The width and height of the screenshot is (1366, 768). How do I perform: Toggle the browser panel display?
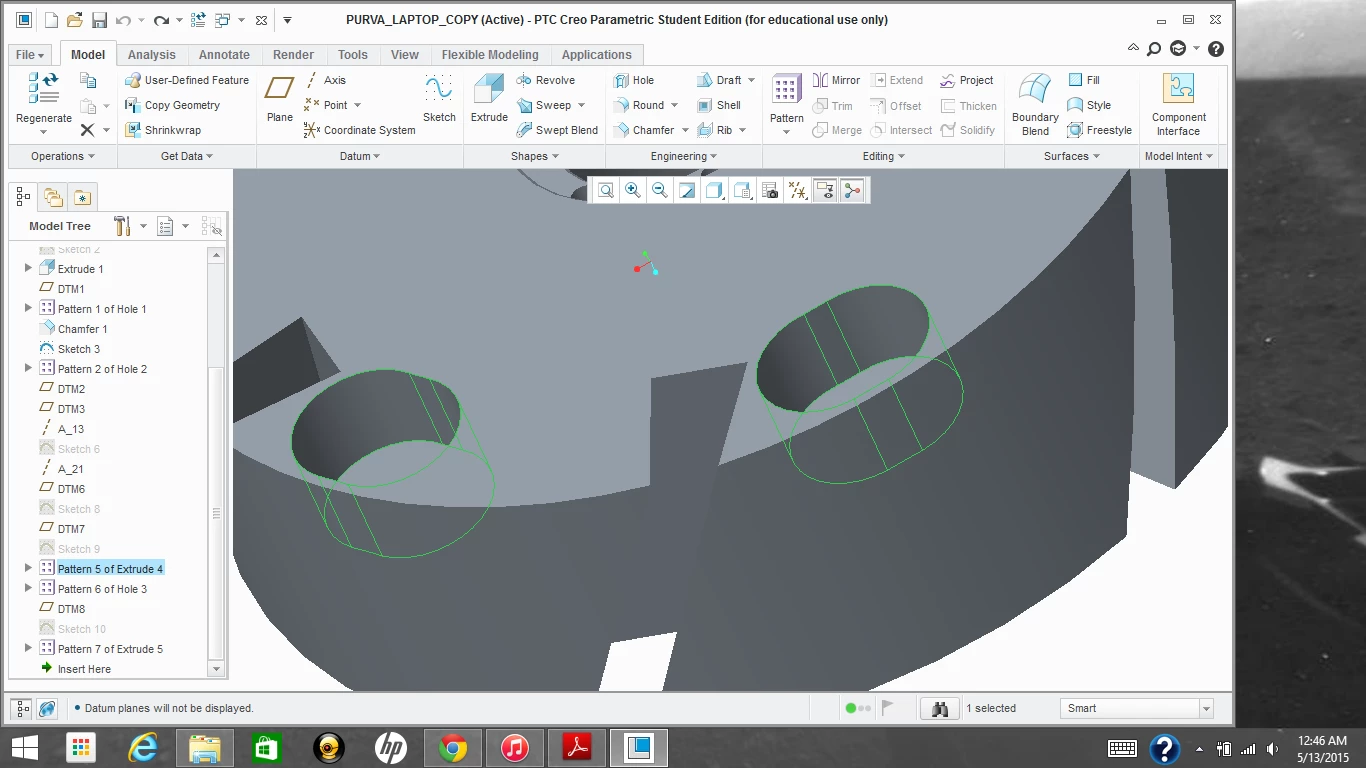[47, 708]
